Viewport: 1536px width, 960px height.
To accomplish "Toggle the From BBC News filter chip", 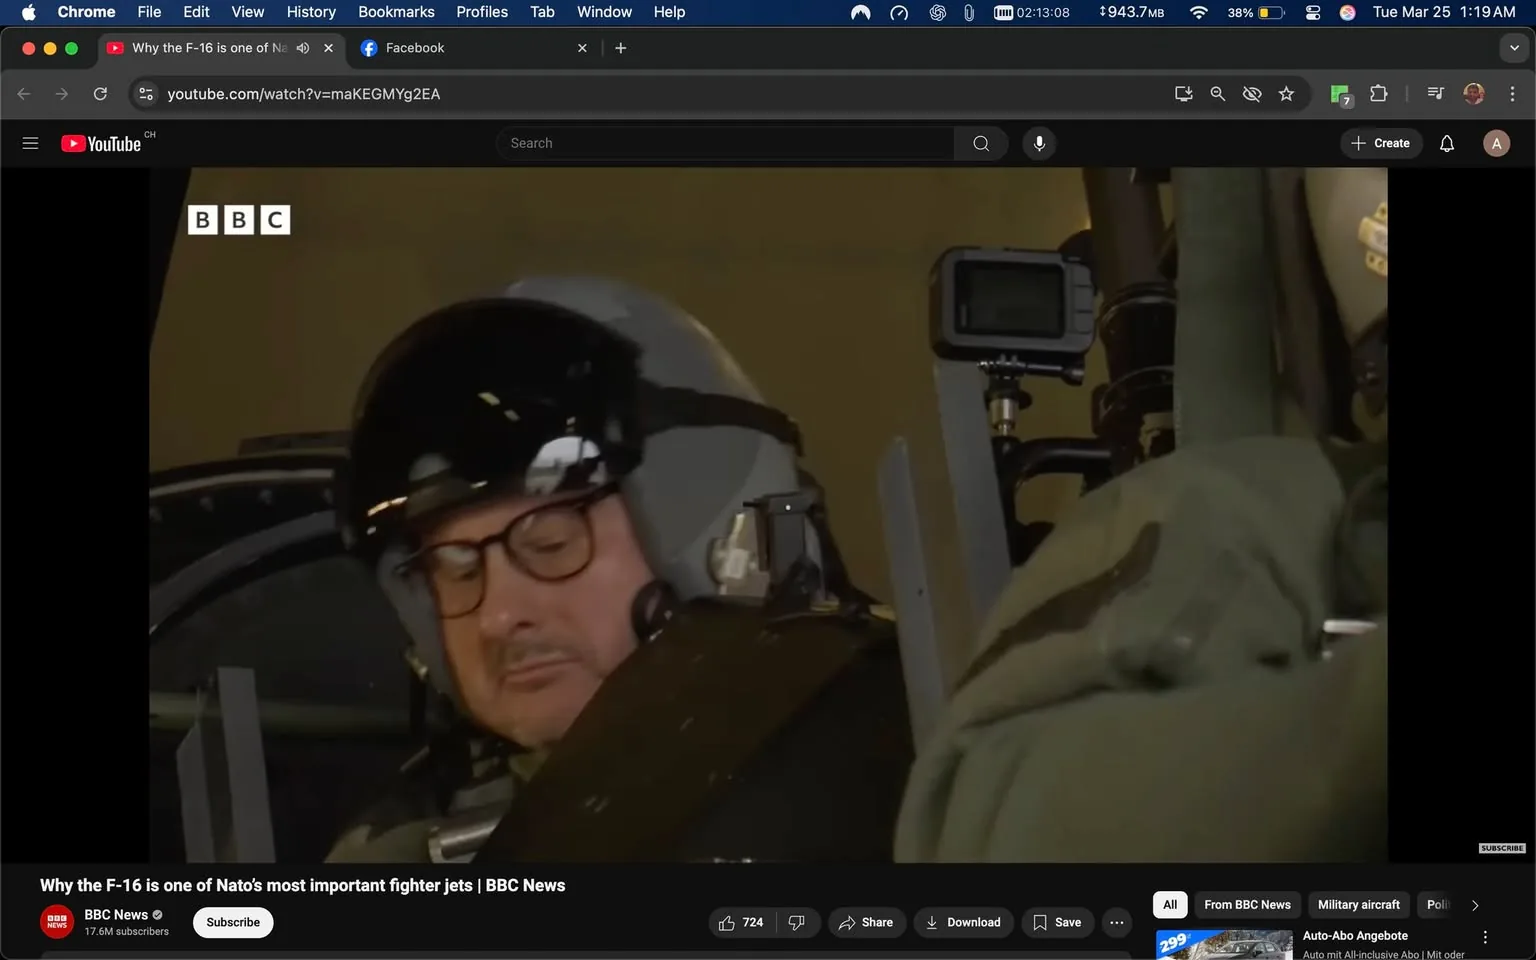I will [1246, 904].
